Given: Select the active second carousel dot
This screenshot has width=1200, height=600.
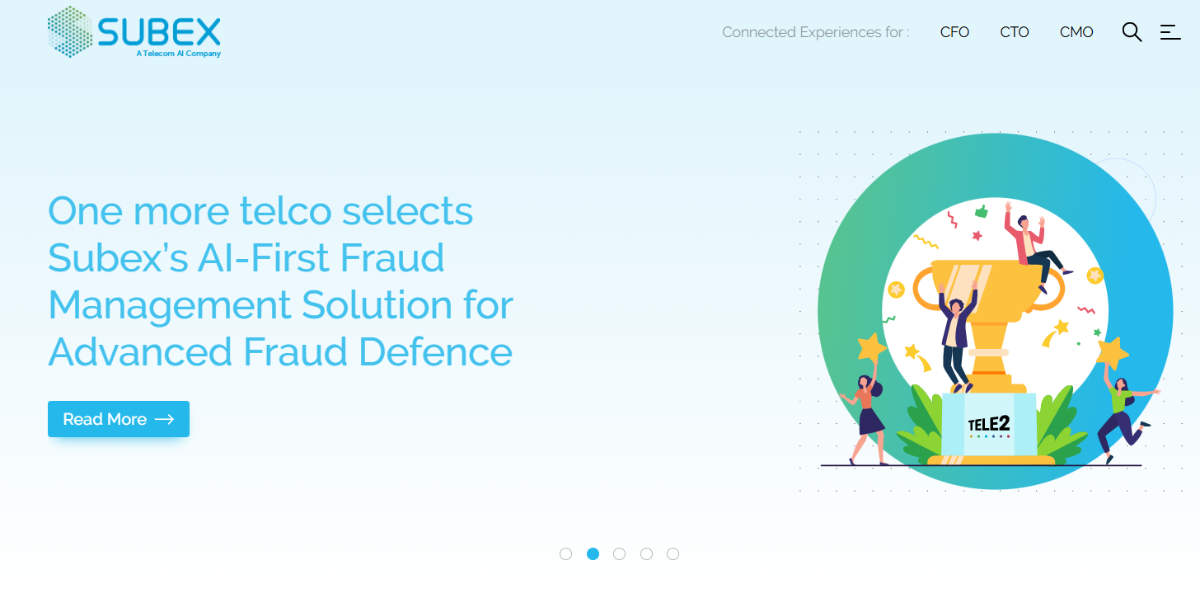Looking at the screenshot, I should click(x=593, y=554).
